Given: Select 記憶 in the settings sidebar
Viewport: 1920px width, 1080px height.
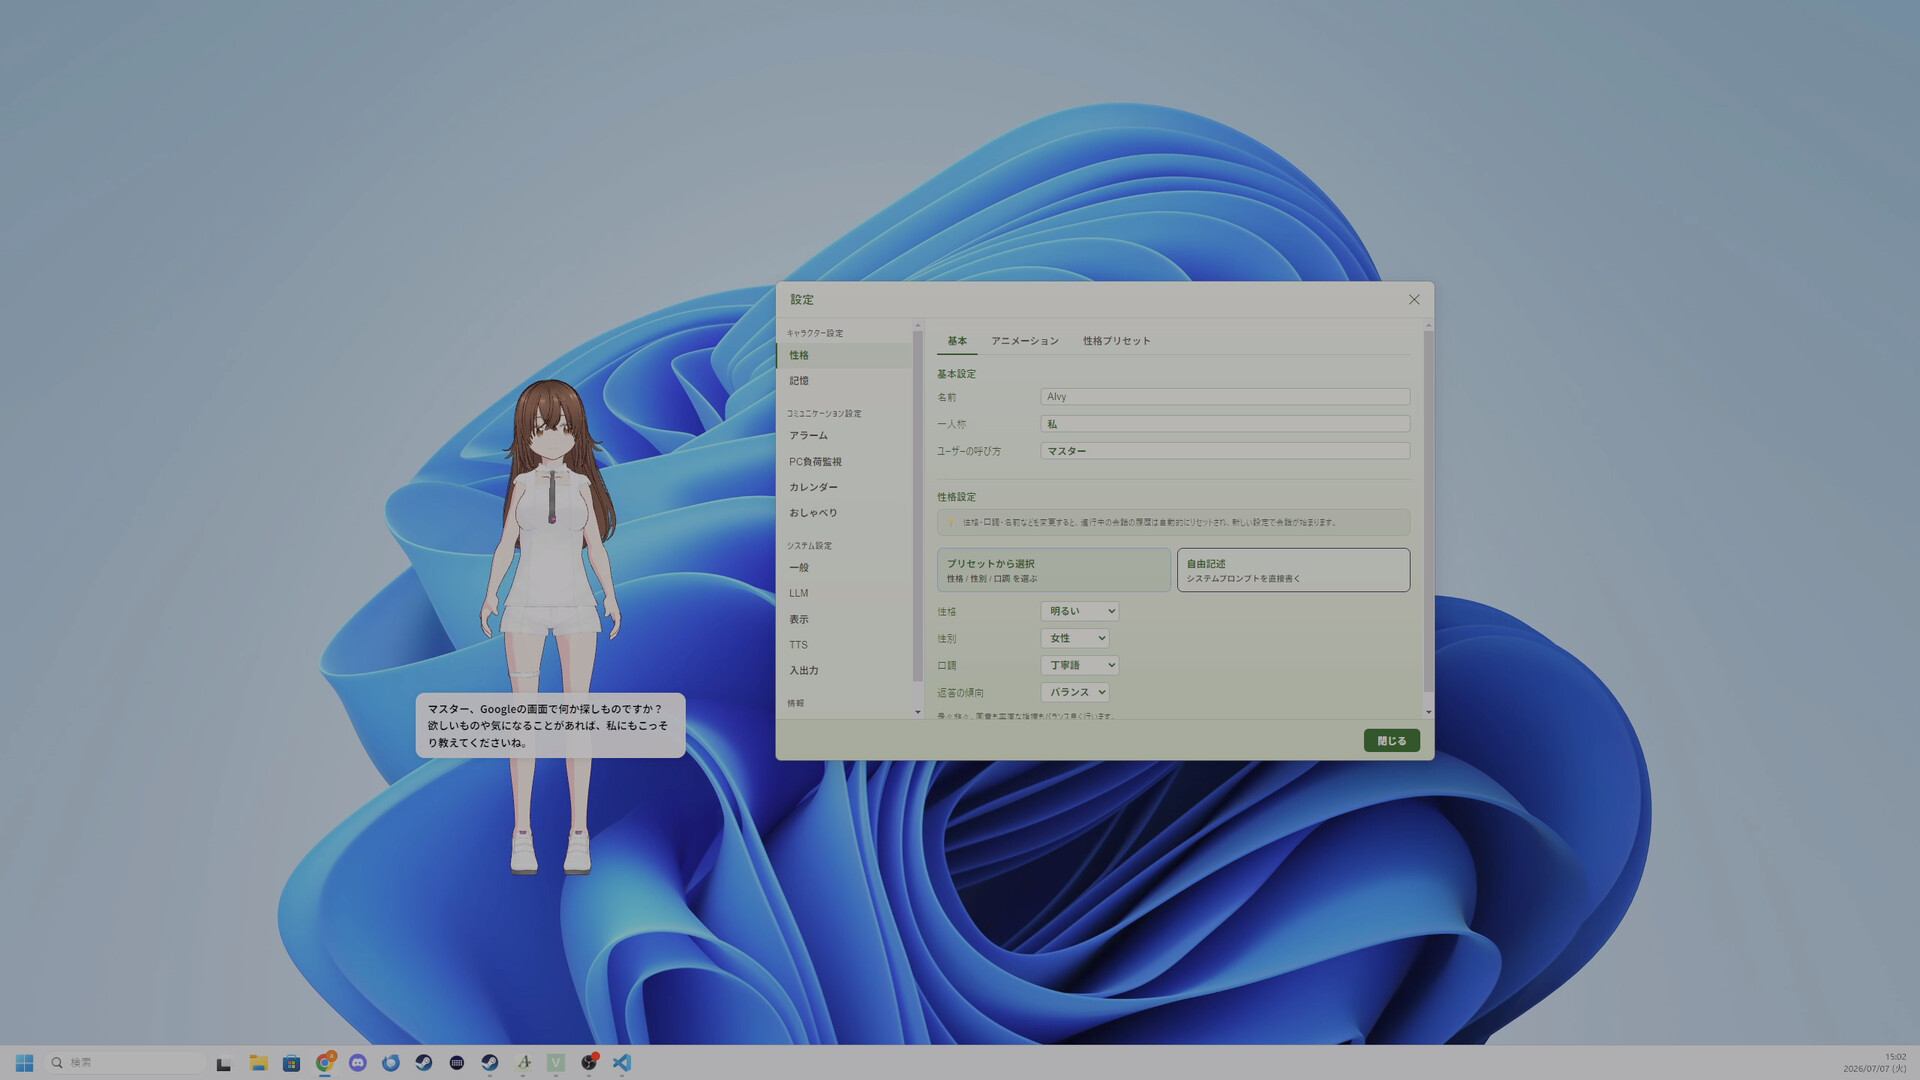Looking at the screenshot, I should point(844,381).
